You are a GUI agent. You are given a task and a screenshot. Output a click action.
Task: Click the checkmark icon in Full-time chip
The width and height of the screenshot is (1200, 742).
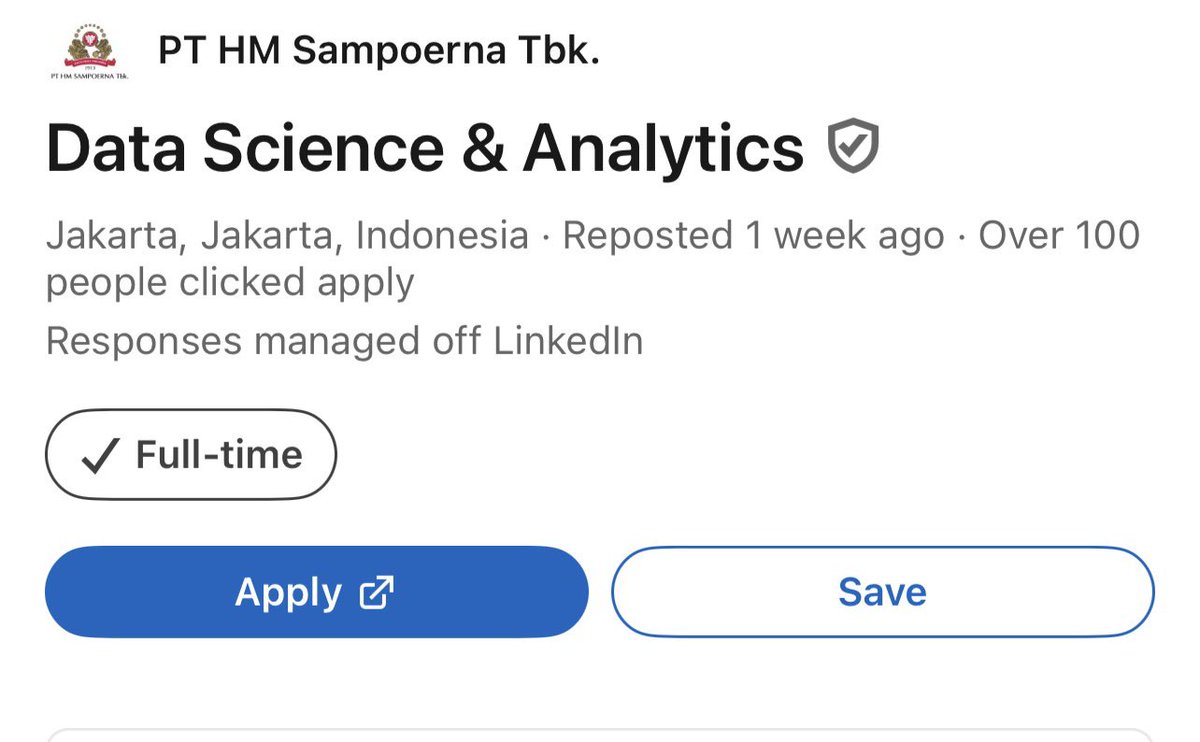tap(100, 456)
